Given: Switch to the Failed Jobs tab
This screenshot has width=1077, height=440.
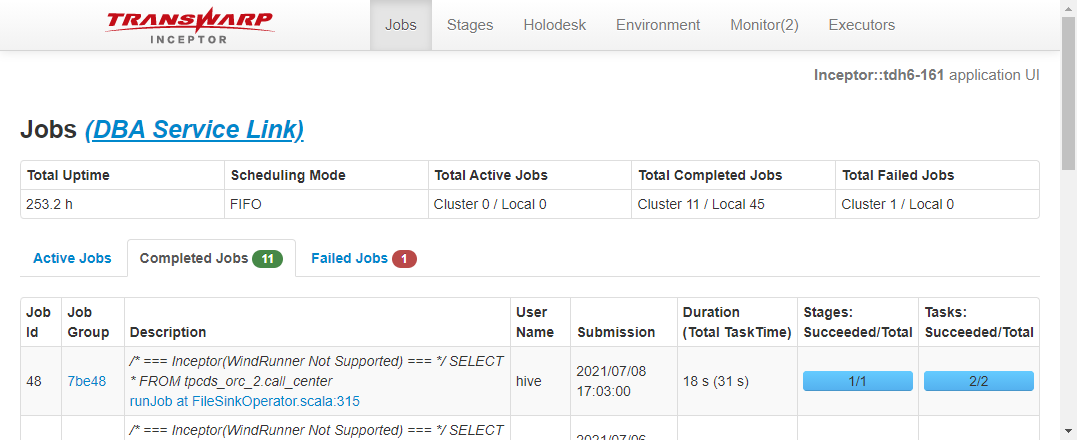Looking at the screenshot, I should [x=349, y=258].
